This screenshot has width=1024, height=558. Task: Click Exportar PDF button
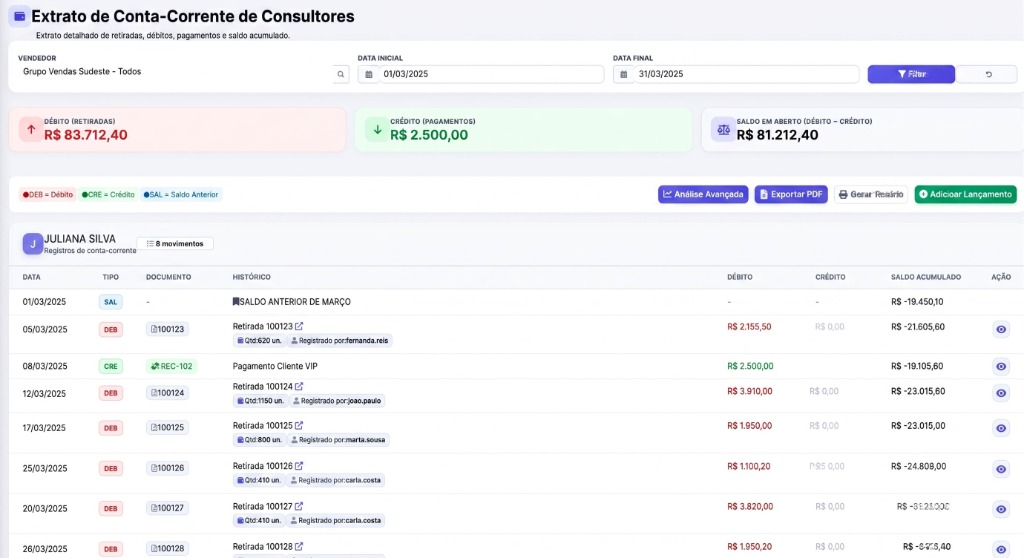791,194
